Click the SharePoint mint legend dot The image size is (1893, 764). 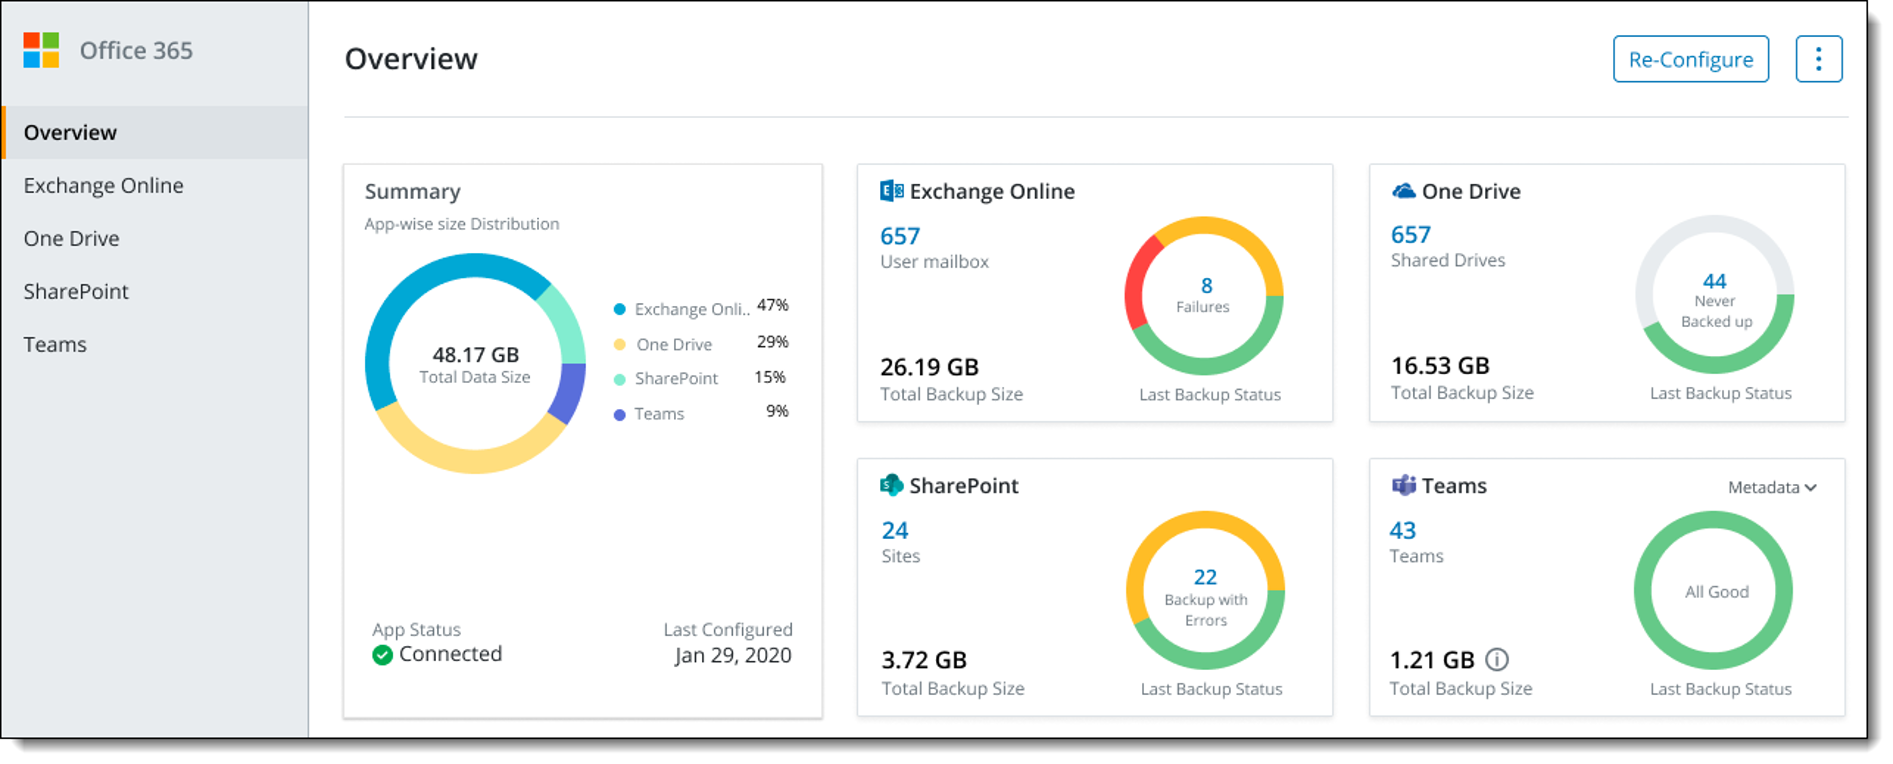620,379
